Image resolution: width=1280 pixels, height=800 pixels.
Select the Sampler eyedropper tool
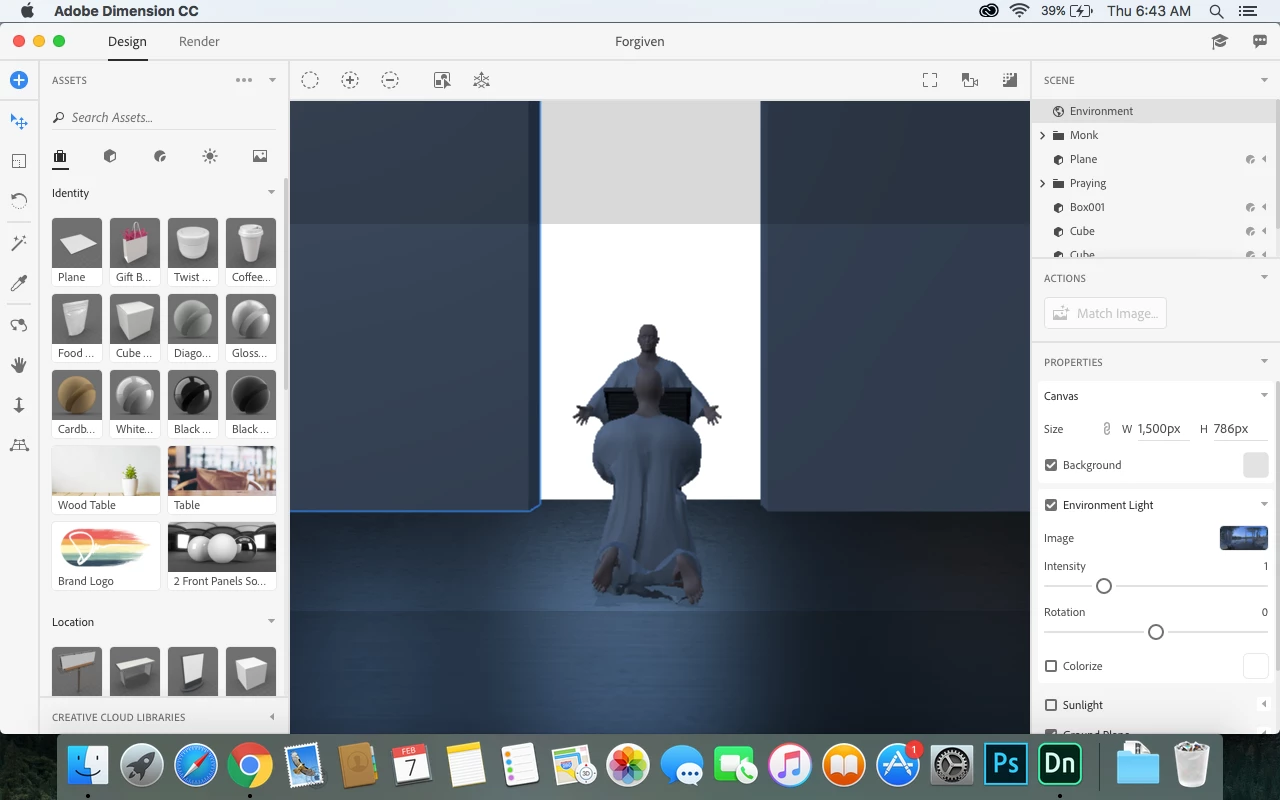click(19, 284)
